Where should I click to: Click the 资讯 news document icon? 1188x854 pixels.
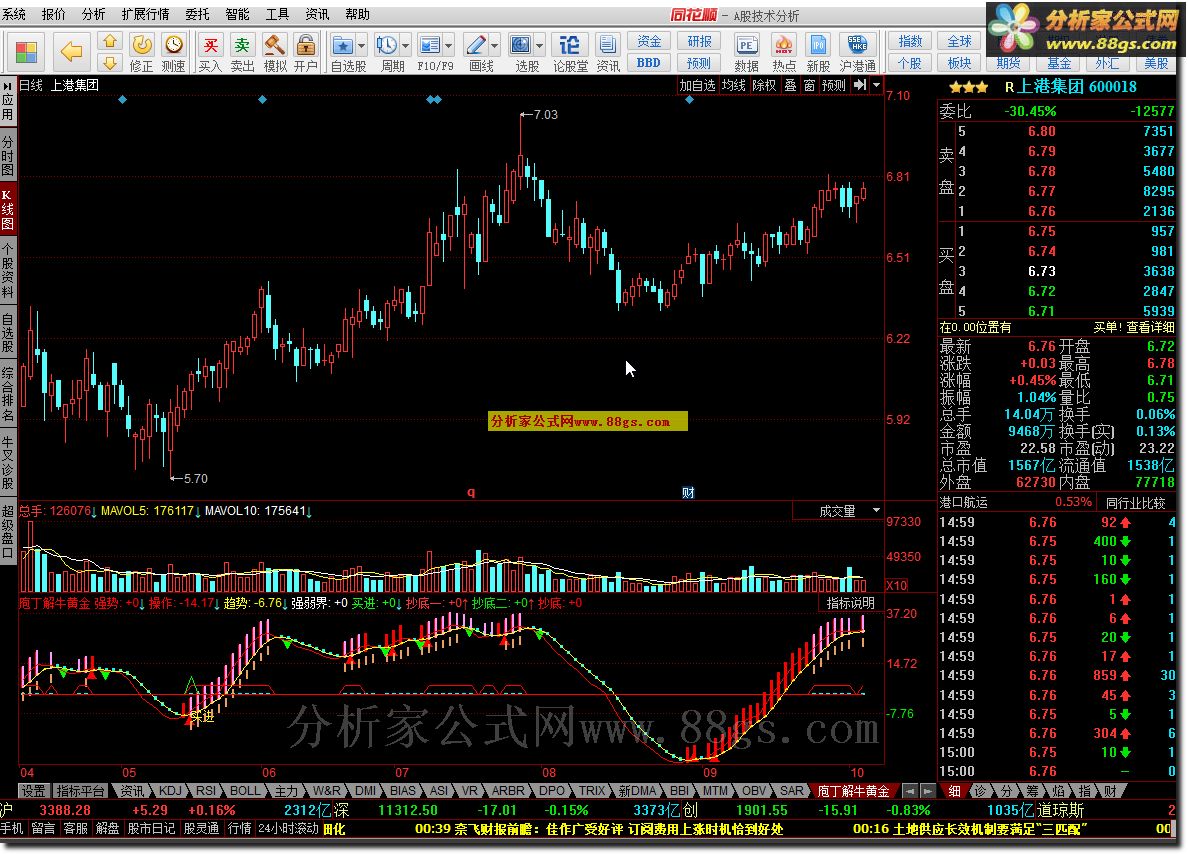[x=607, y=45]
